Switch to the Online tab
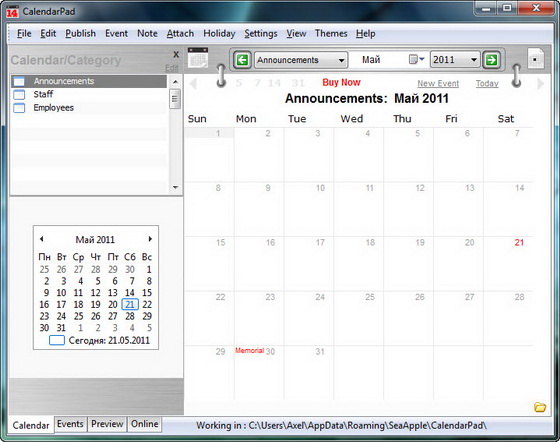This screenshot has height=442, width=560. 145,424
